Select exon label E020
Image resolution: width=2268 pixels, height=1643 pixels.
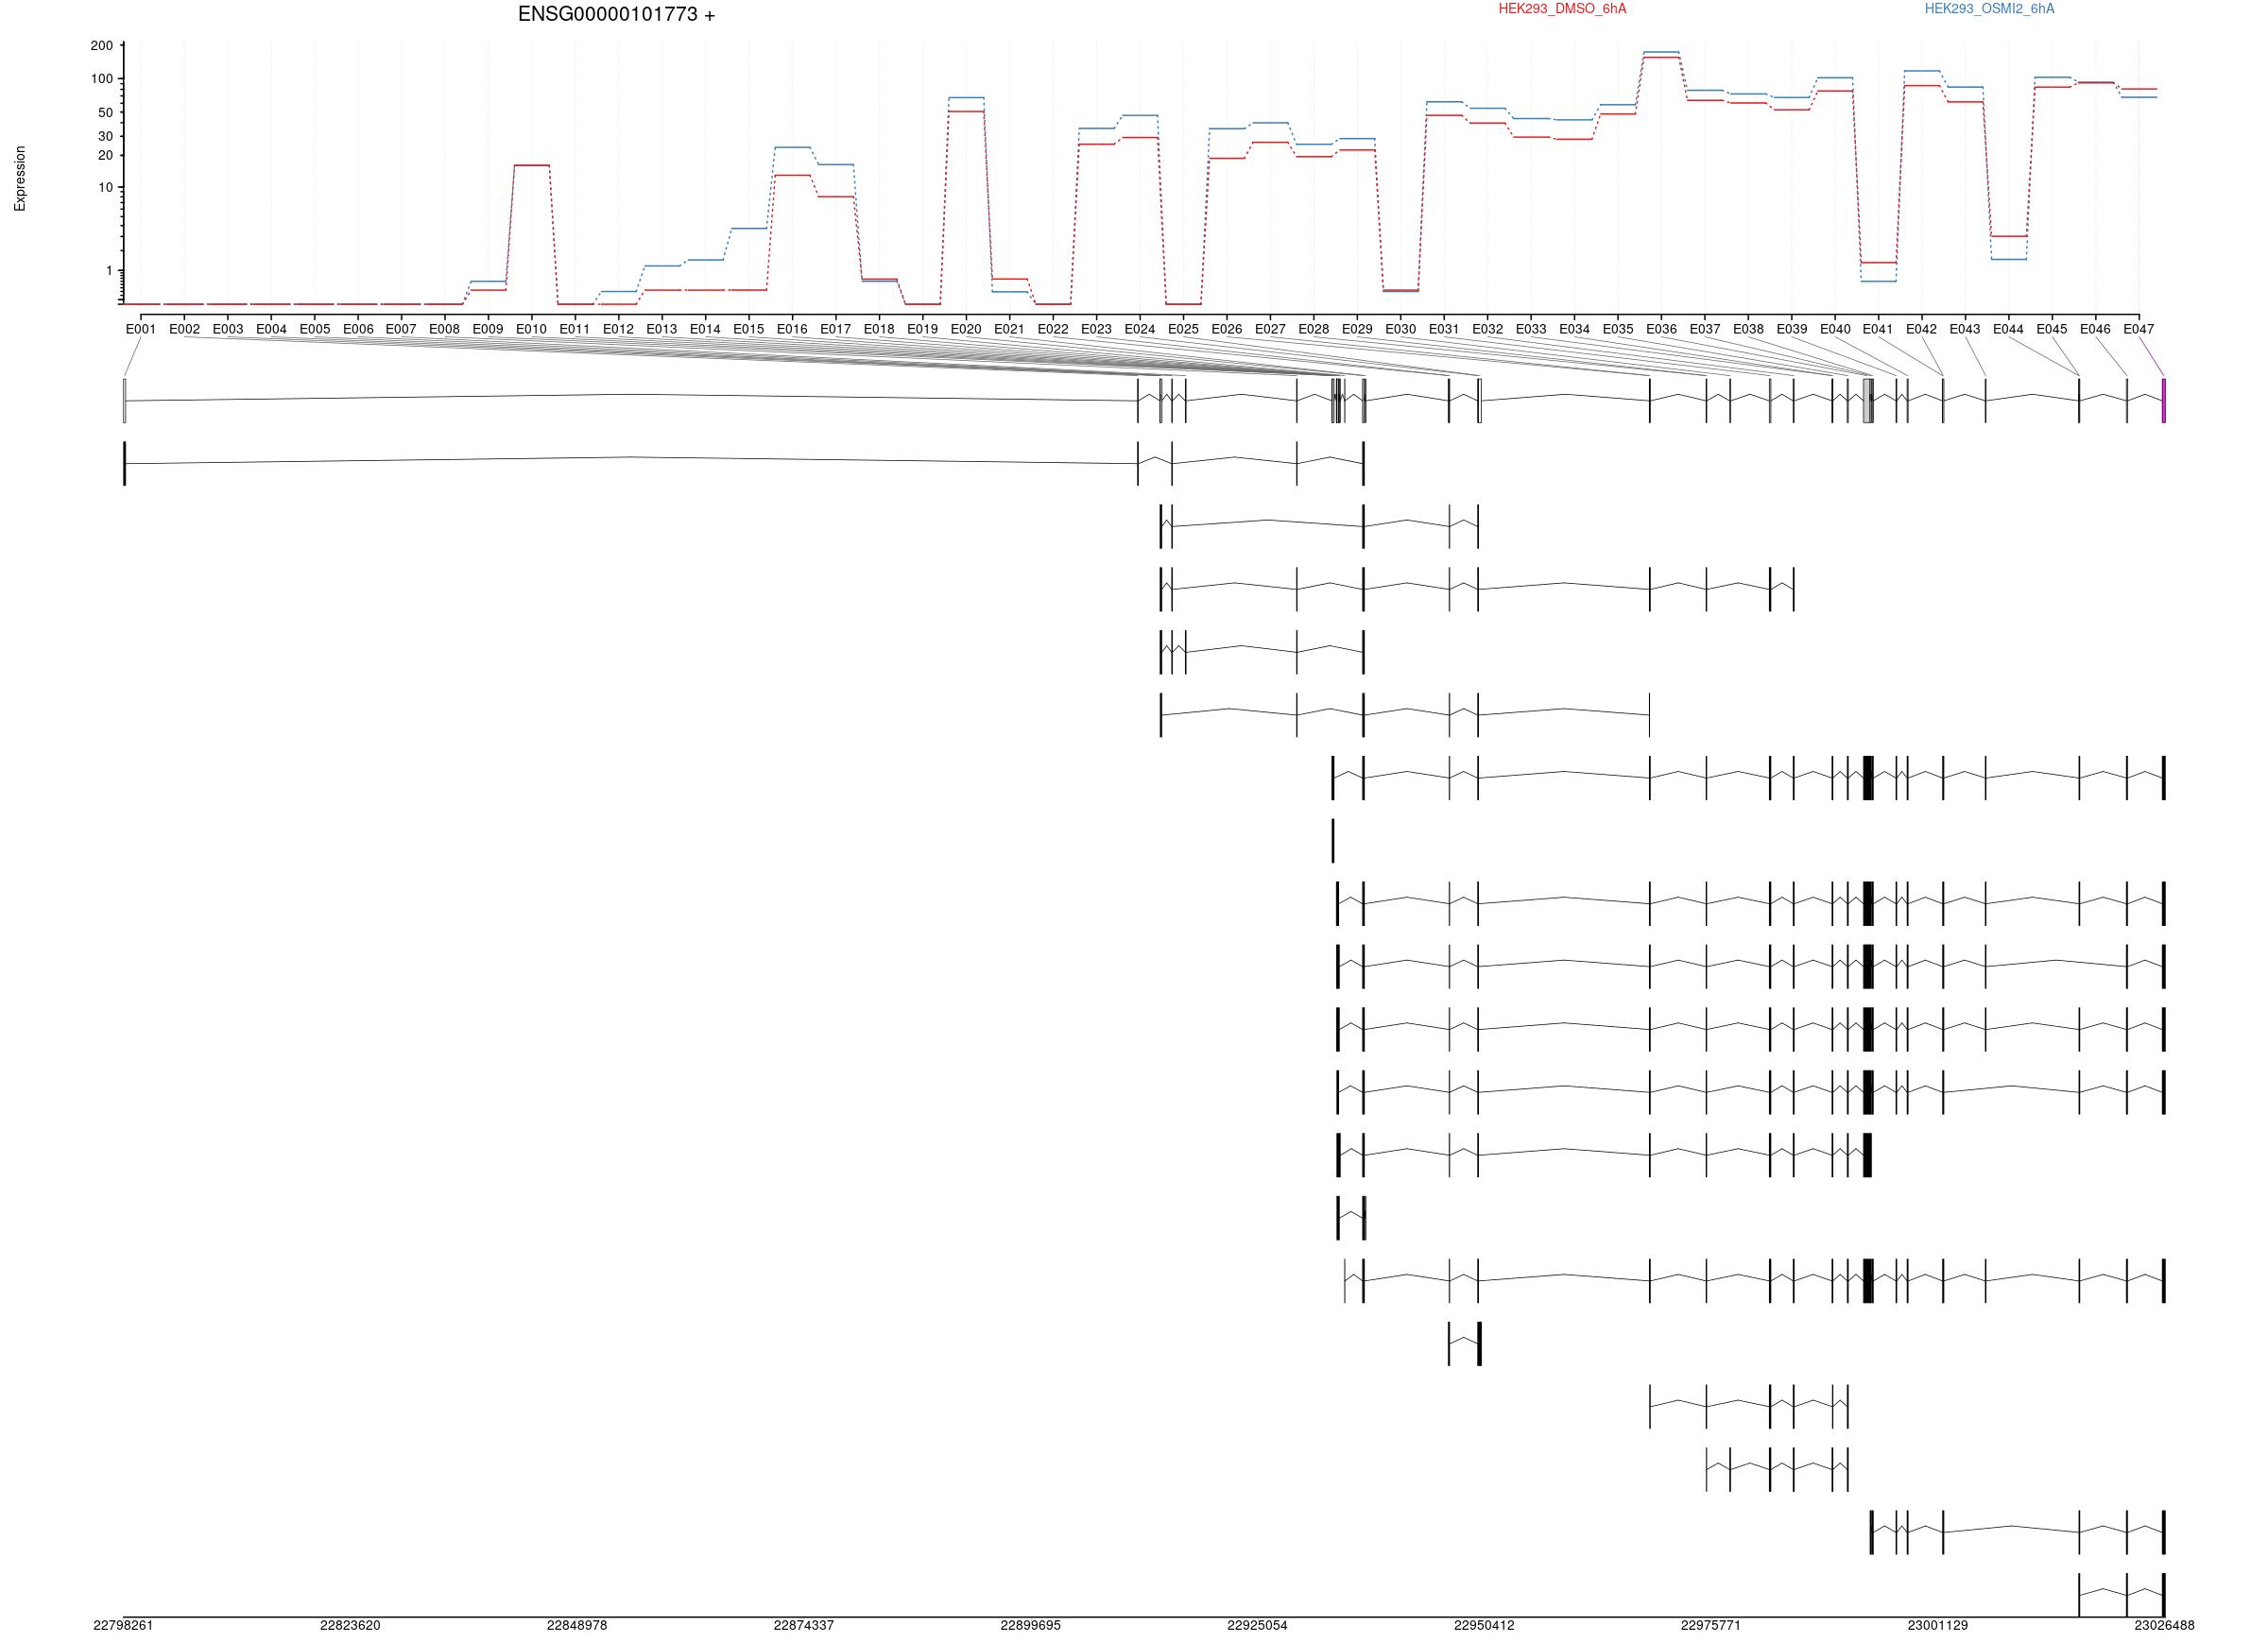pos(966,329)
